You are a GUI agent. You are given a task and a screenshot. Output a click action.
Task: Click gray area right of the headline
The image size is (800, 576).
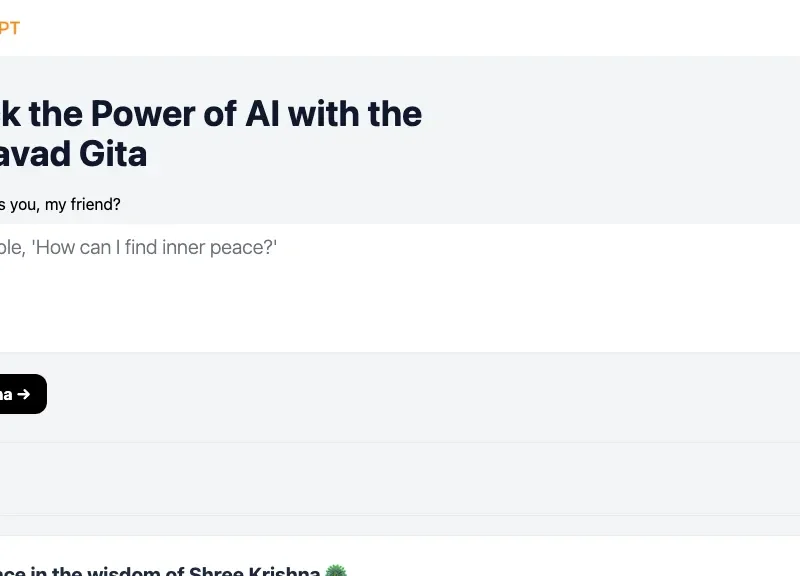click(x=612, y=133)
